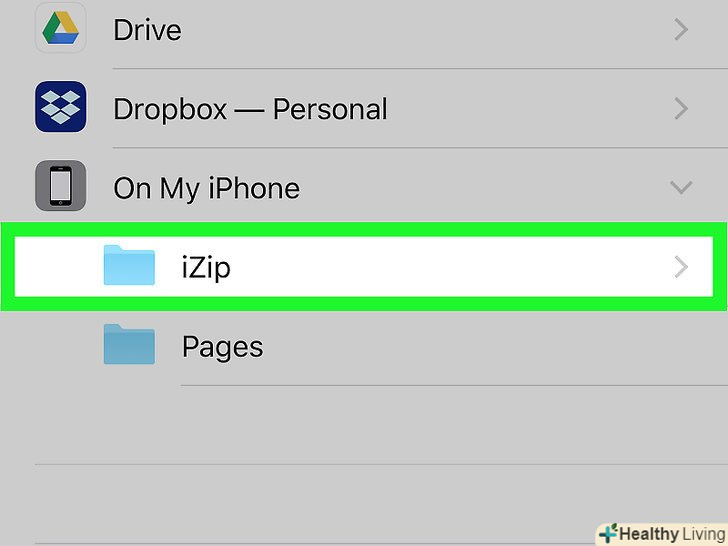Open iZip using its right chevron

click(681, 267)
